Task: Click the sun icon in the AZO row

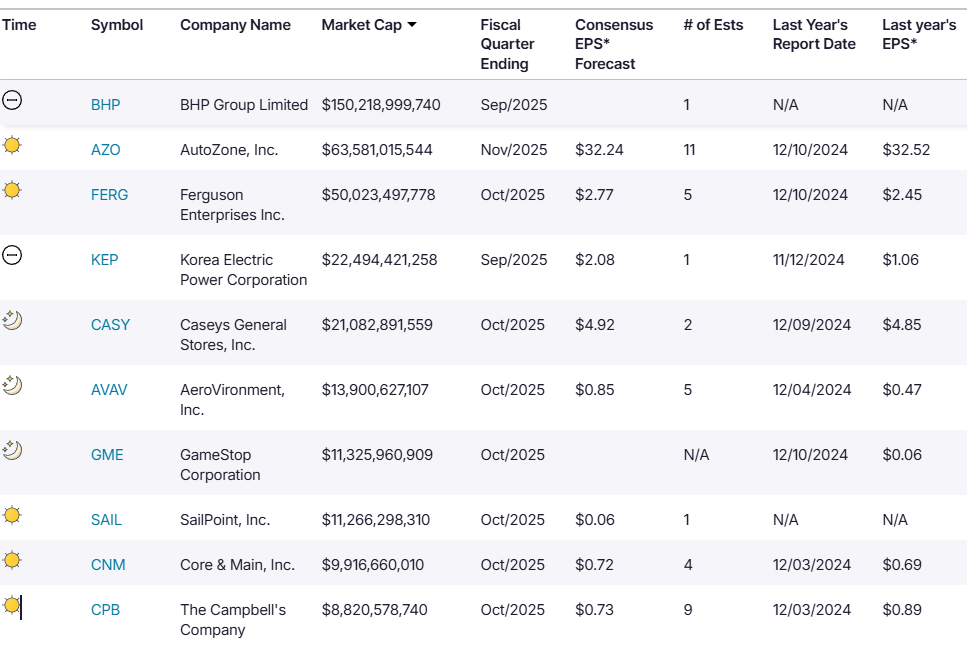Action: point(12,145)
